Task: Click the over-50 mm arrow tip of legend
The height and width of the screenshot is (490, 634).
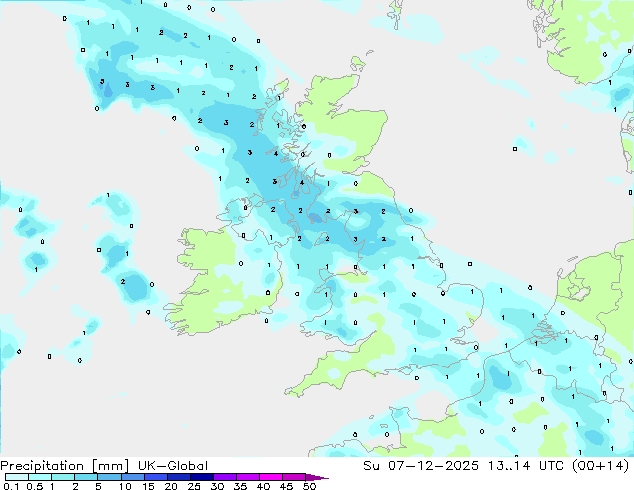Action: [317, 478]
